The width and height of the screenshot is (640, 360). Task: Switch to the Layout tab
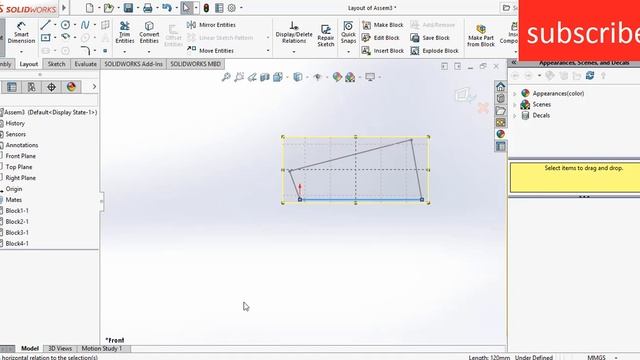29,64
